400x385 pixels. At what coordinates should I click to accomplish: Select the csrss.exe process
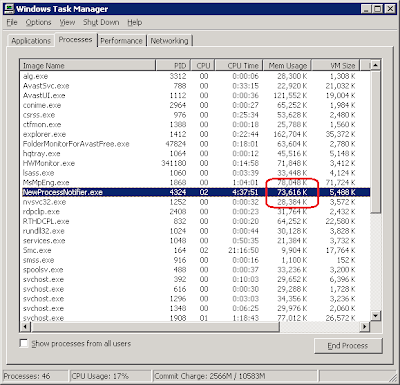(195, 115)
